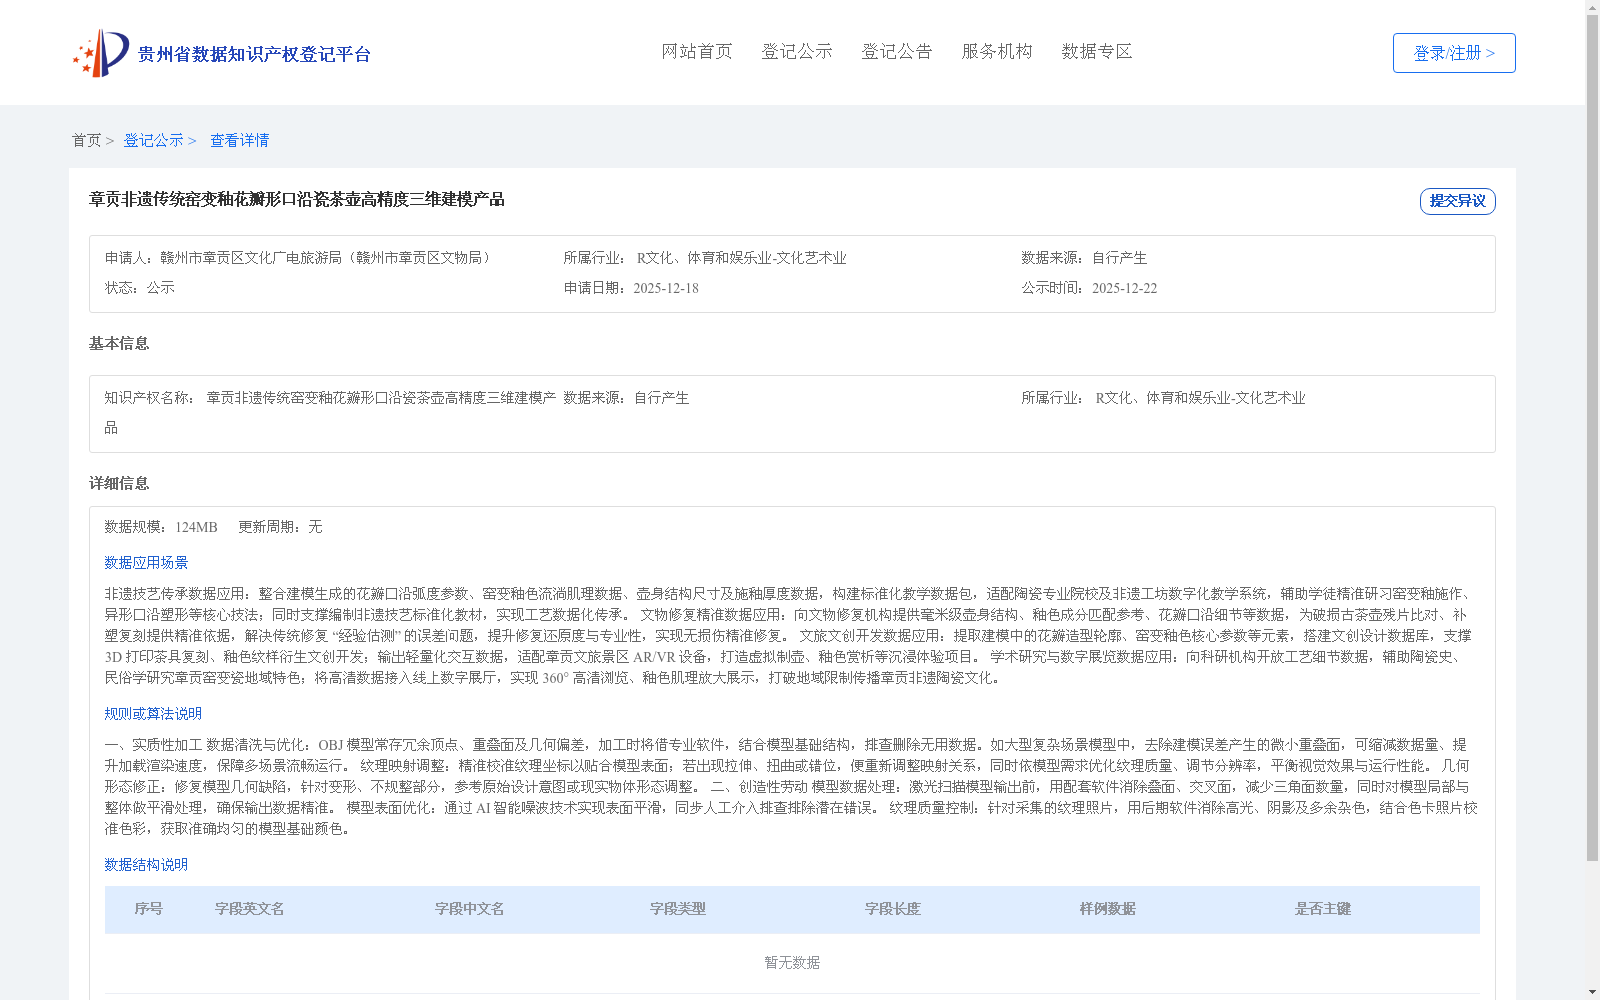Click 字段类型 column header
Viewport: 1600px width, 1000px height.
point(678,909)
